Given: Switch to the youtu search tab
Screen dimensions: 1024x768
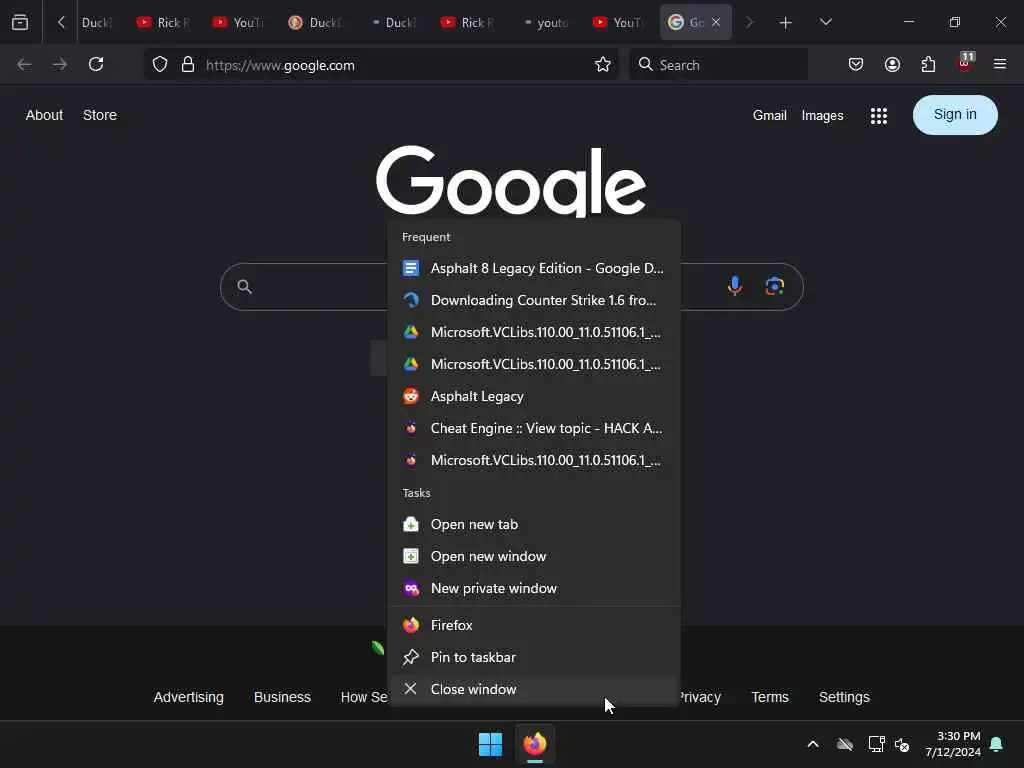Looking at the screenshot, I should coord(546,23).
